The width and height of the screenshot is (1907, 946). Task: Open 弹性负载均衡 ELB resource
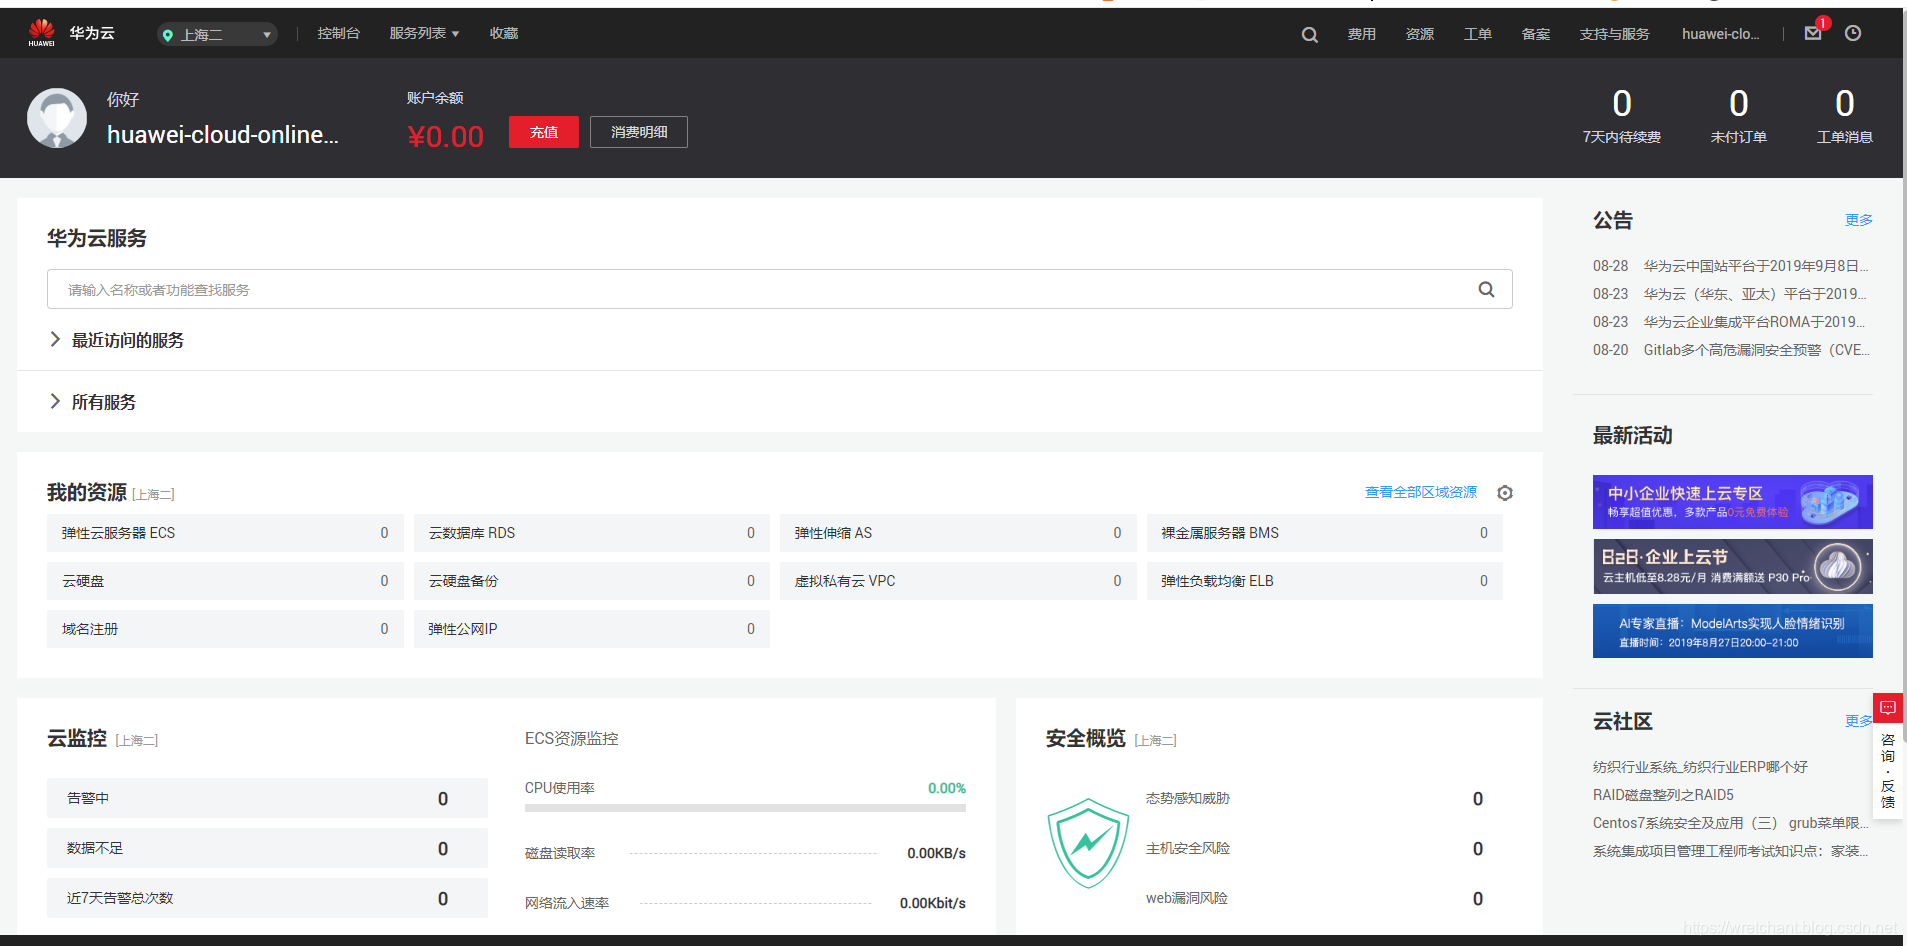click(x=1324, y=581)
